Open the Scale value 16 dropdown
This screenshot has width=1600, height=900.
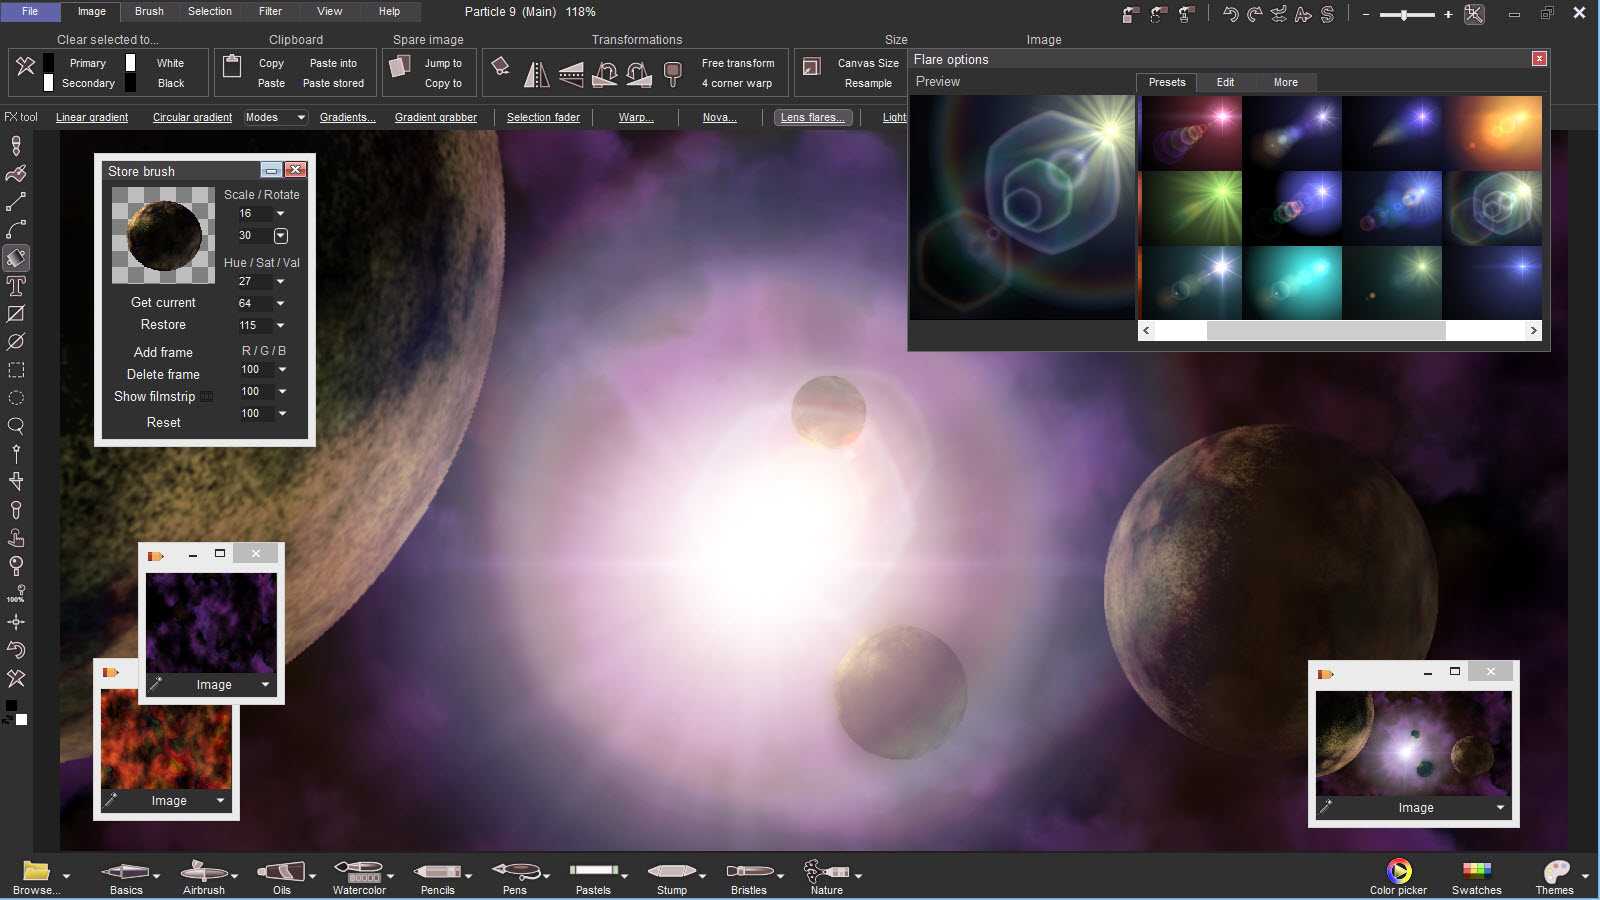point(281,214)
